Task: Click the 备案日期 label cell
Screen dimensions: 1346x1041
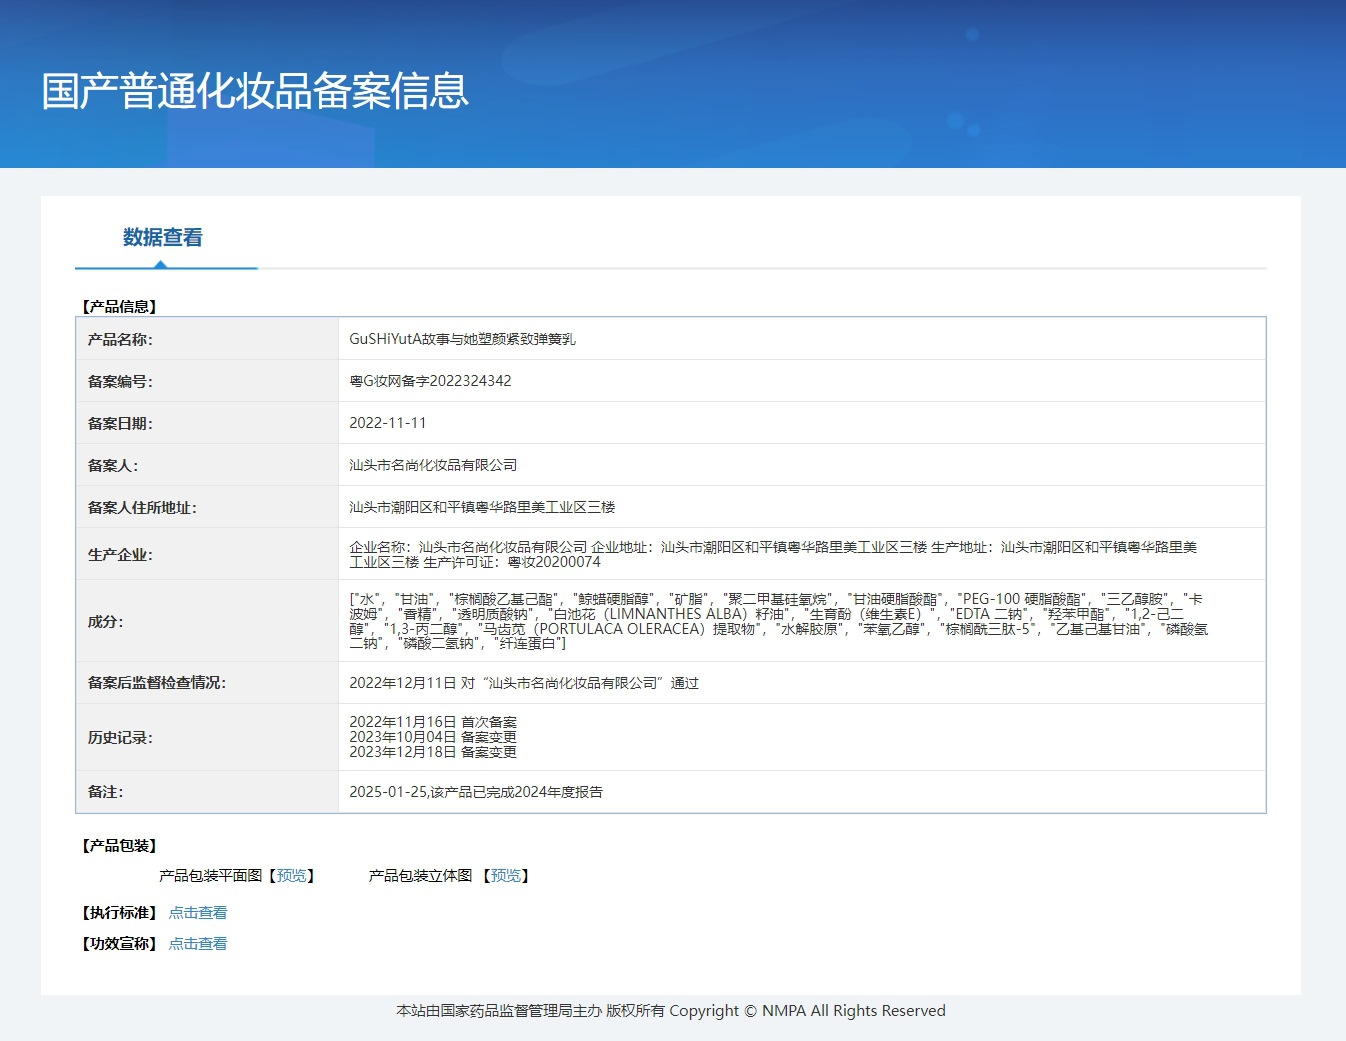Action: pos(208,423)
